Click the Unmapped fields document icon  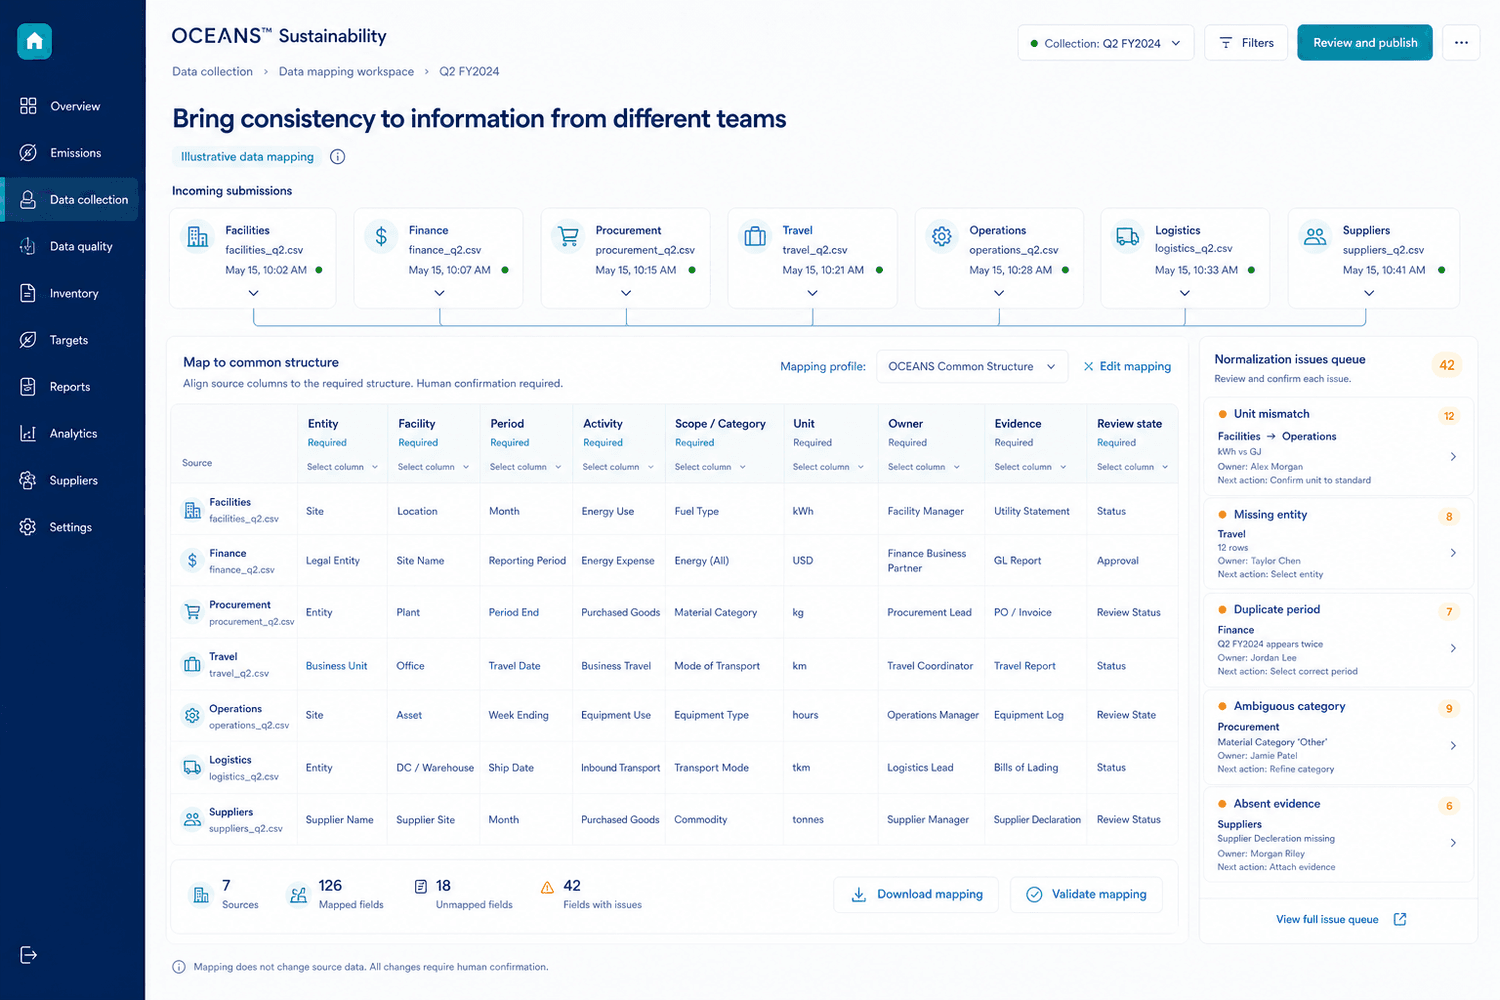(421, 887)
